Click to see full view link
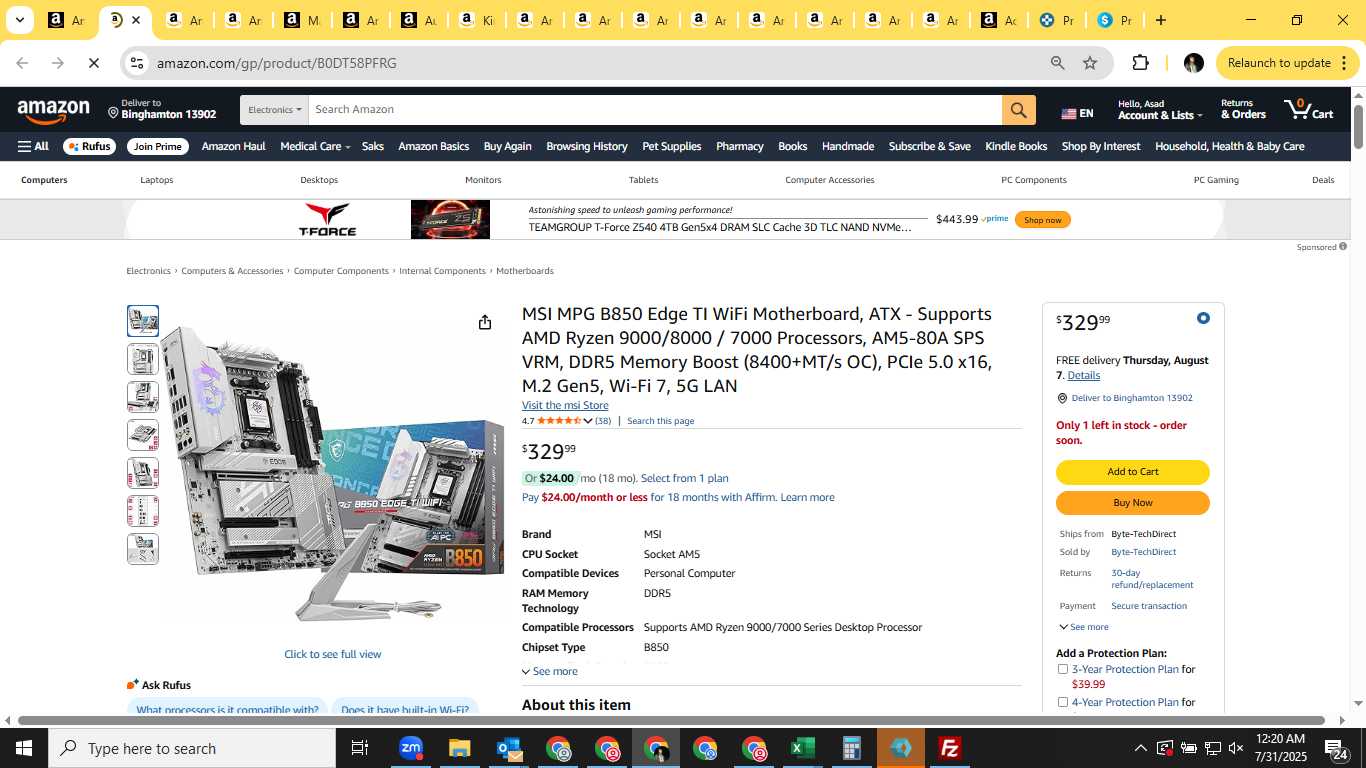1366x768 pixels. [x=333, y=654]
